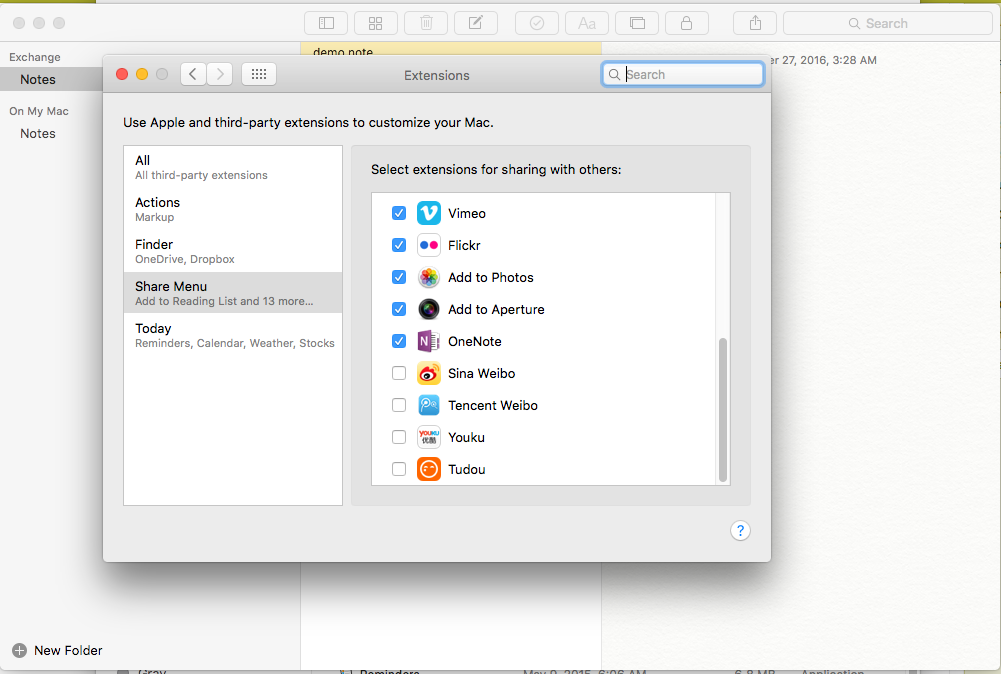Enable Youku sharing extension
This screenshot has height=674, width=1001.
tap(399, 437)
